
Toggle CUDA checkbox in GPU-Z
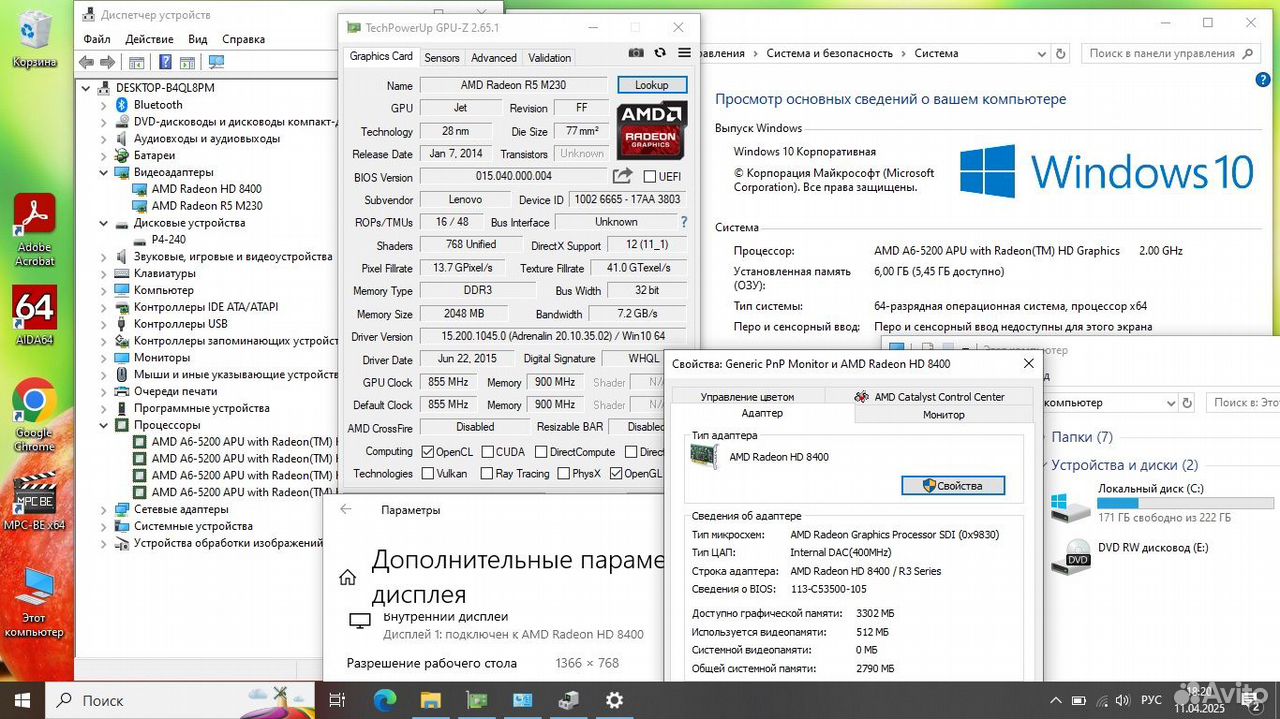coord(488,452)
